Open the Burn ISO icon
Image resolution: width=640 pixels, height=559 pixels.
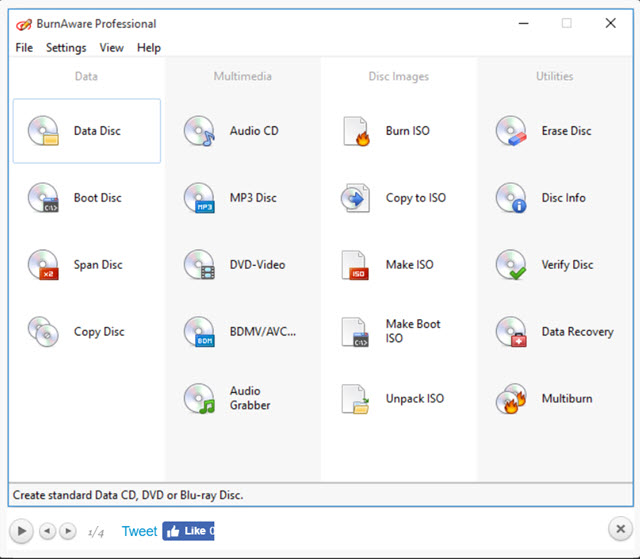point(356,131)
